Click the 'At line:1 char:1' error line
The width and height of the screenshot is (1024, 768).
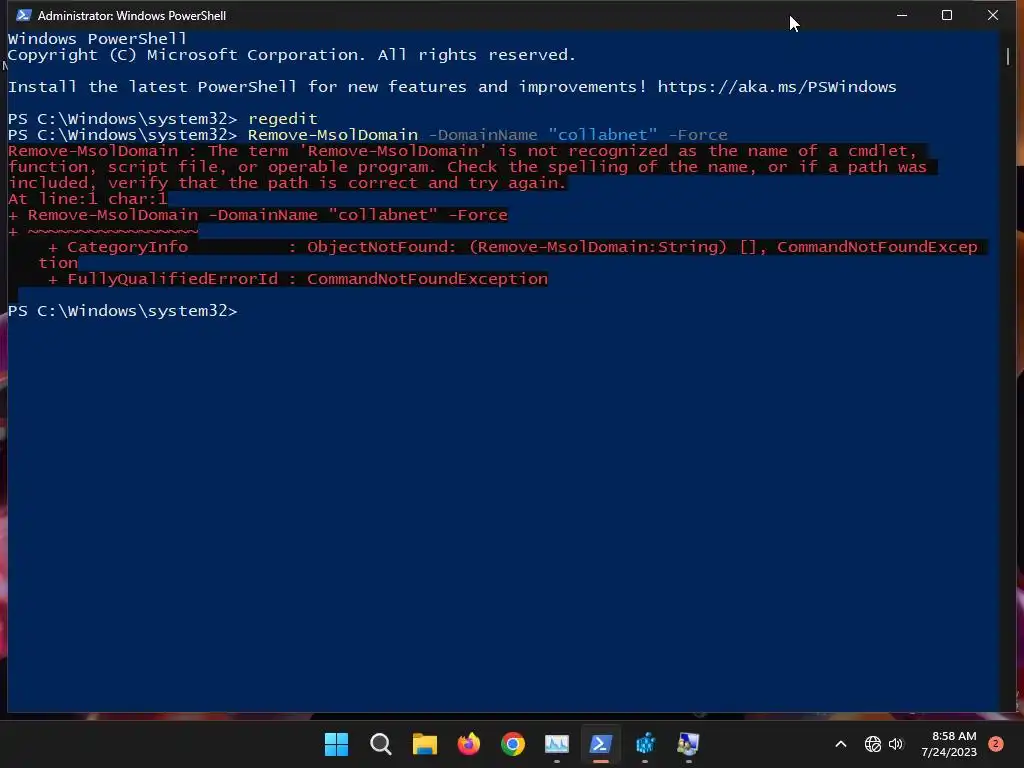click(x=88, y=199)
